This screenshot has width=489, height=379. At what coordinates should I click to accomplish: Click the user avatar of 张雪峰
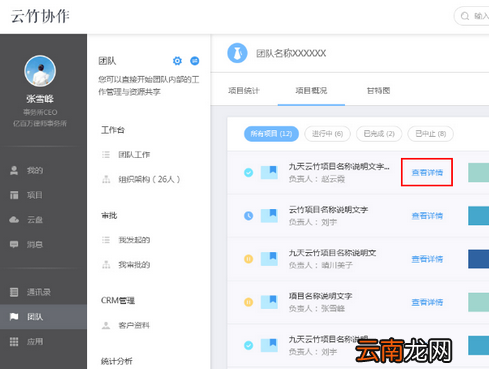[40, 71]
